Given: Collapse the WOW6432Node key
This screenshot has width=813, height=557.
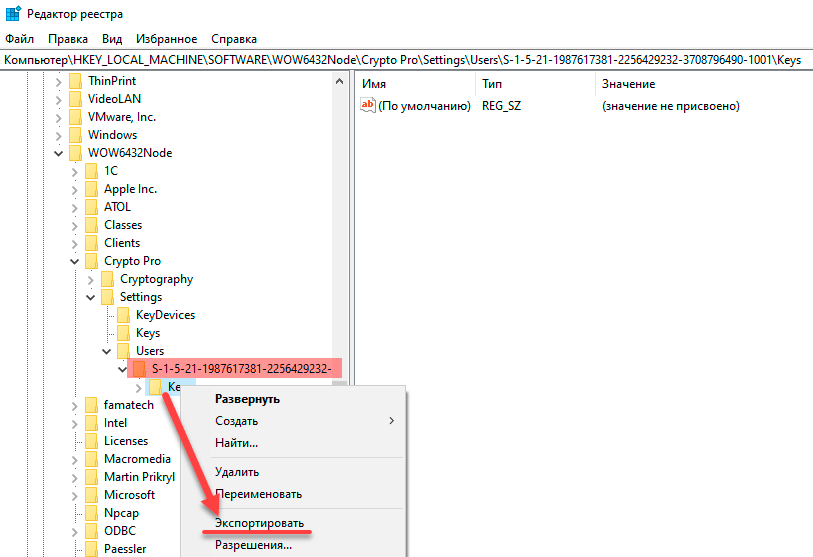Looking at the screenshot, I should coord(59,154).
